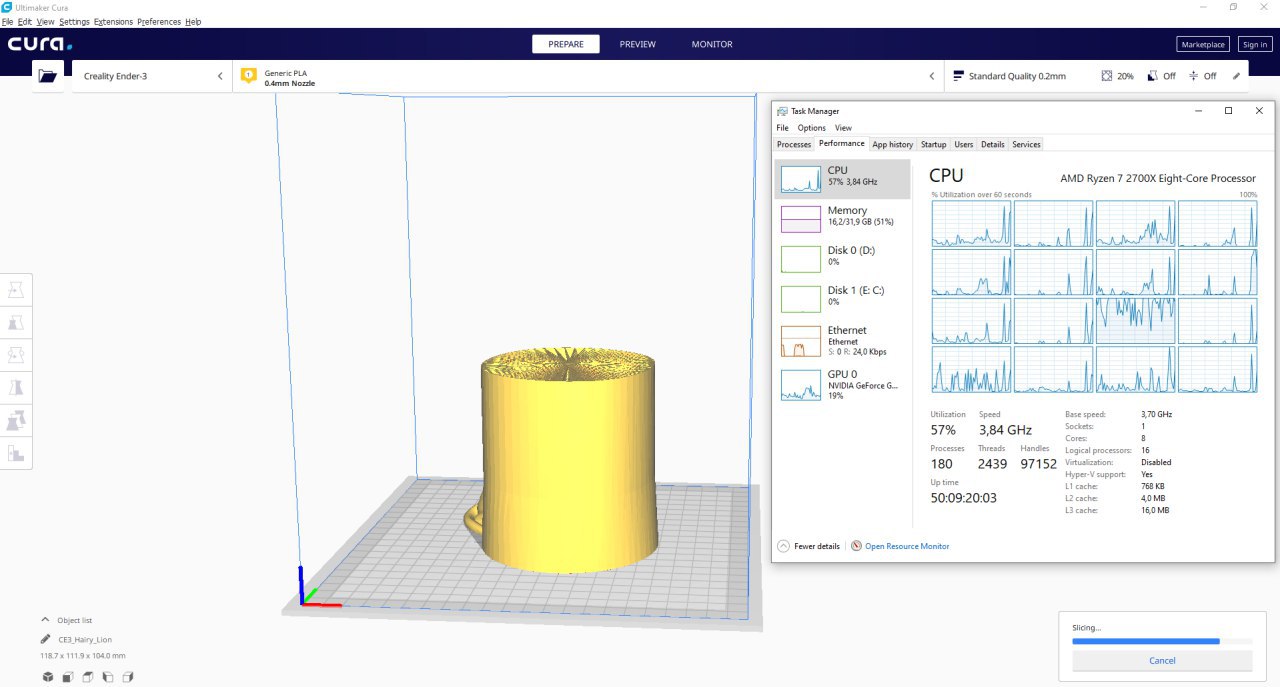Screen dimensions: 1280x687
Task: Expand the Creality Ender-3 printer selector
Action: pos(152,76)
